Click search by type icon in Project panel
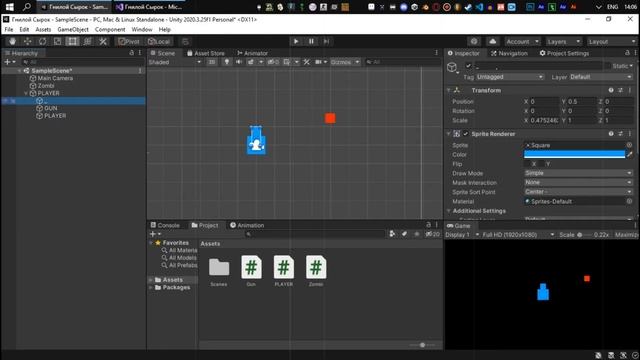 coord(392,234)
